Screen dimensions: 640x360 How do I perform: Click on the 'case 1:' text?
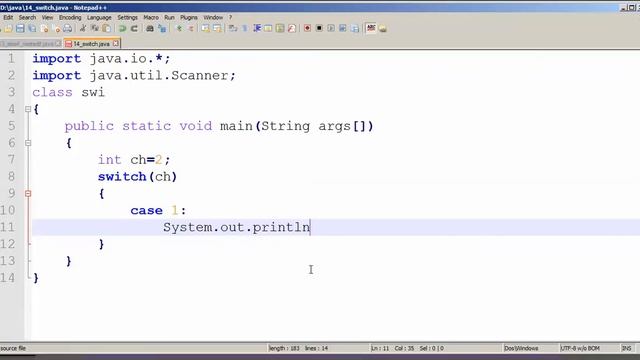pyautogui.click(x=158, y=210)
